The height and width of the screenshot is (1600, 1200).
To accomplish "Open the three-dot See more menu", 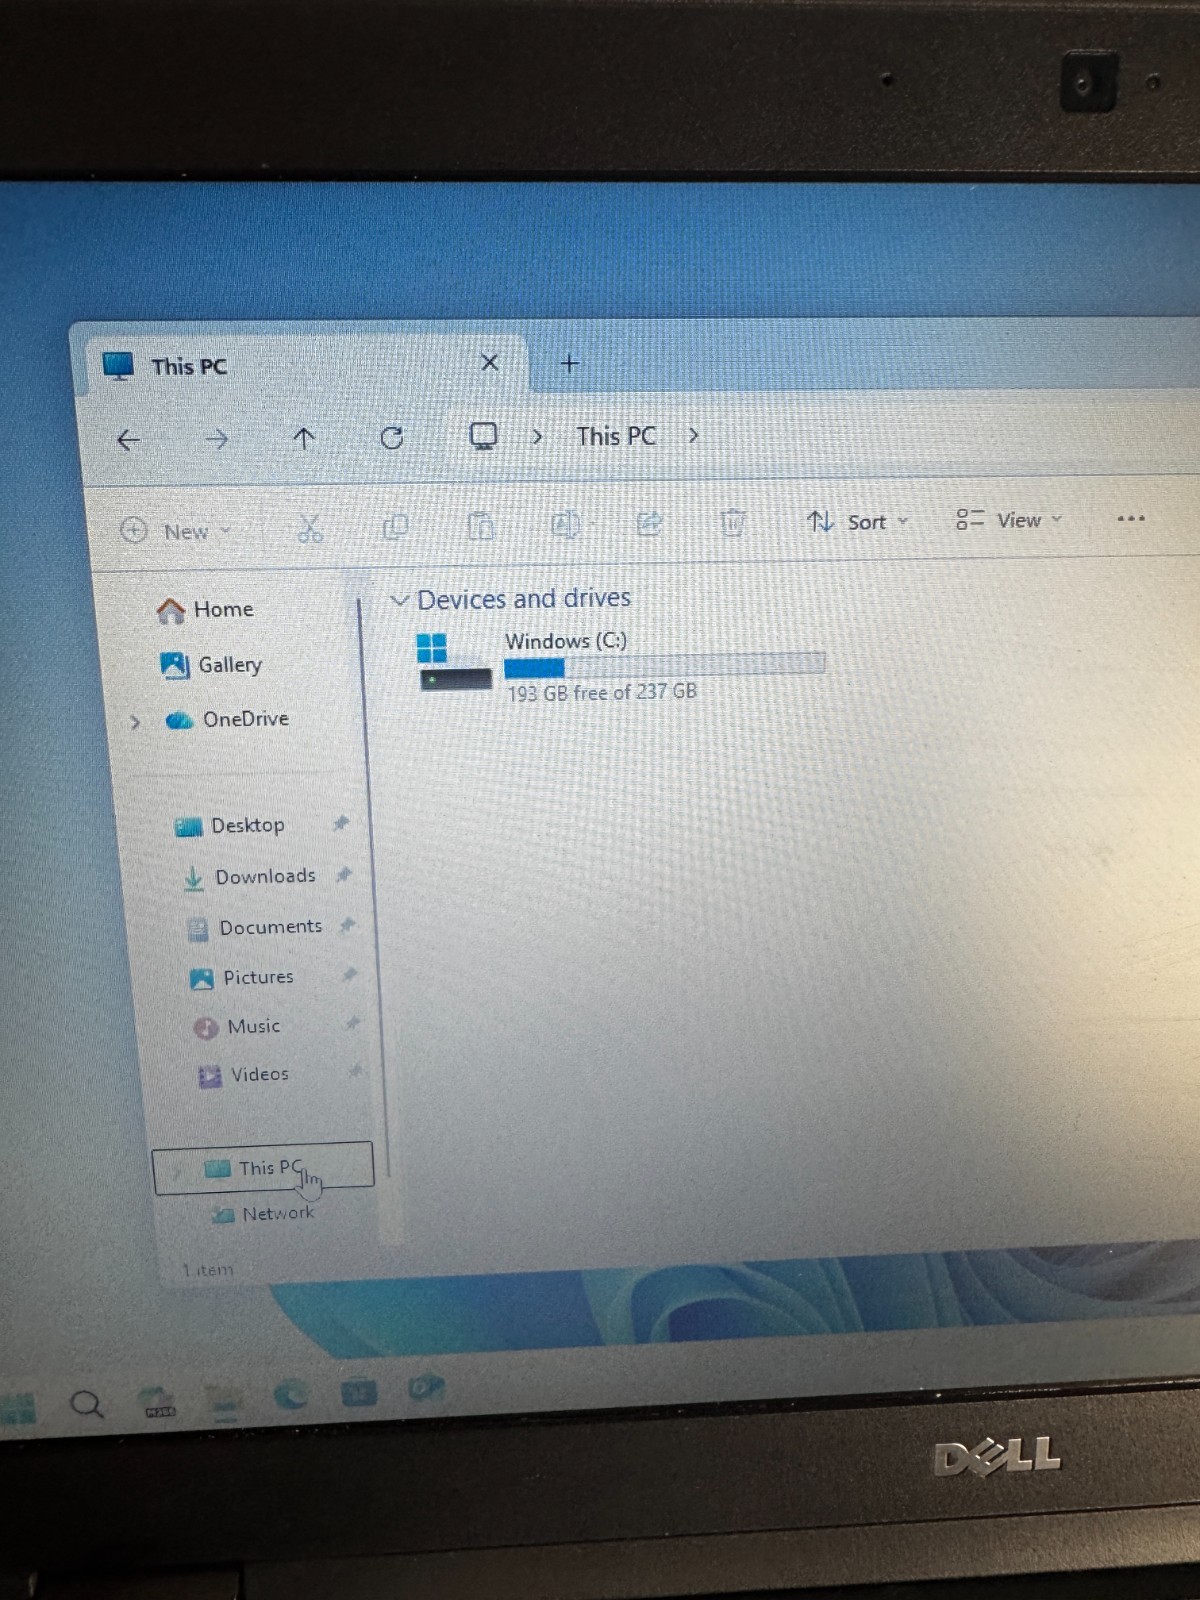I will point(1131,518).
